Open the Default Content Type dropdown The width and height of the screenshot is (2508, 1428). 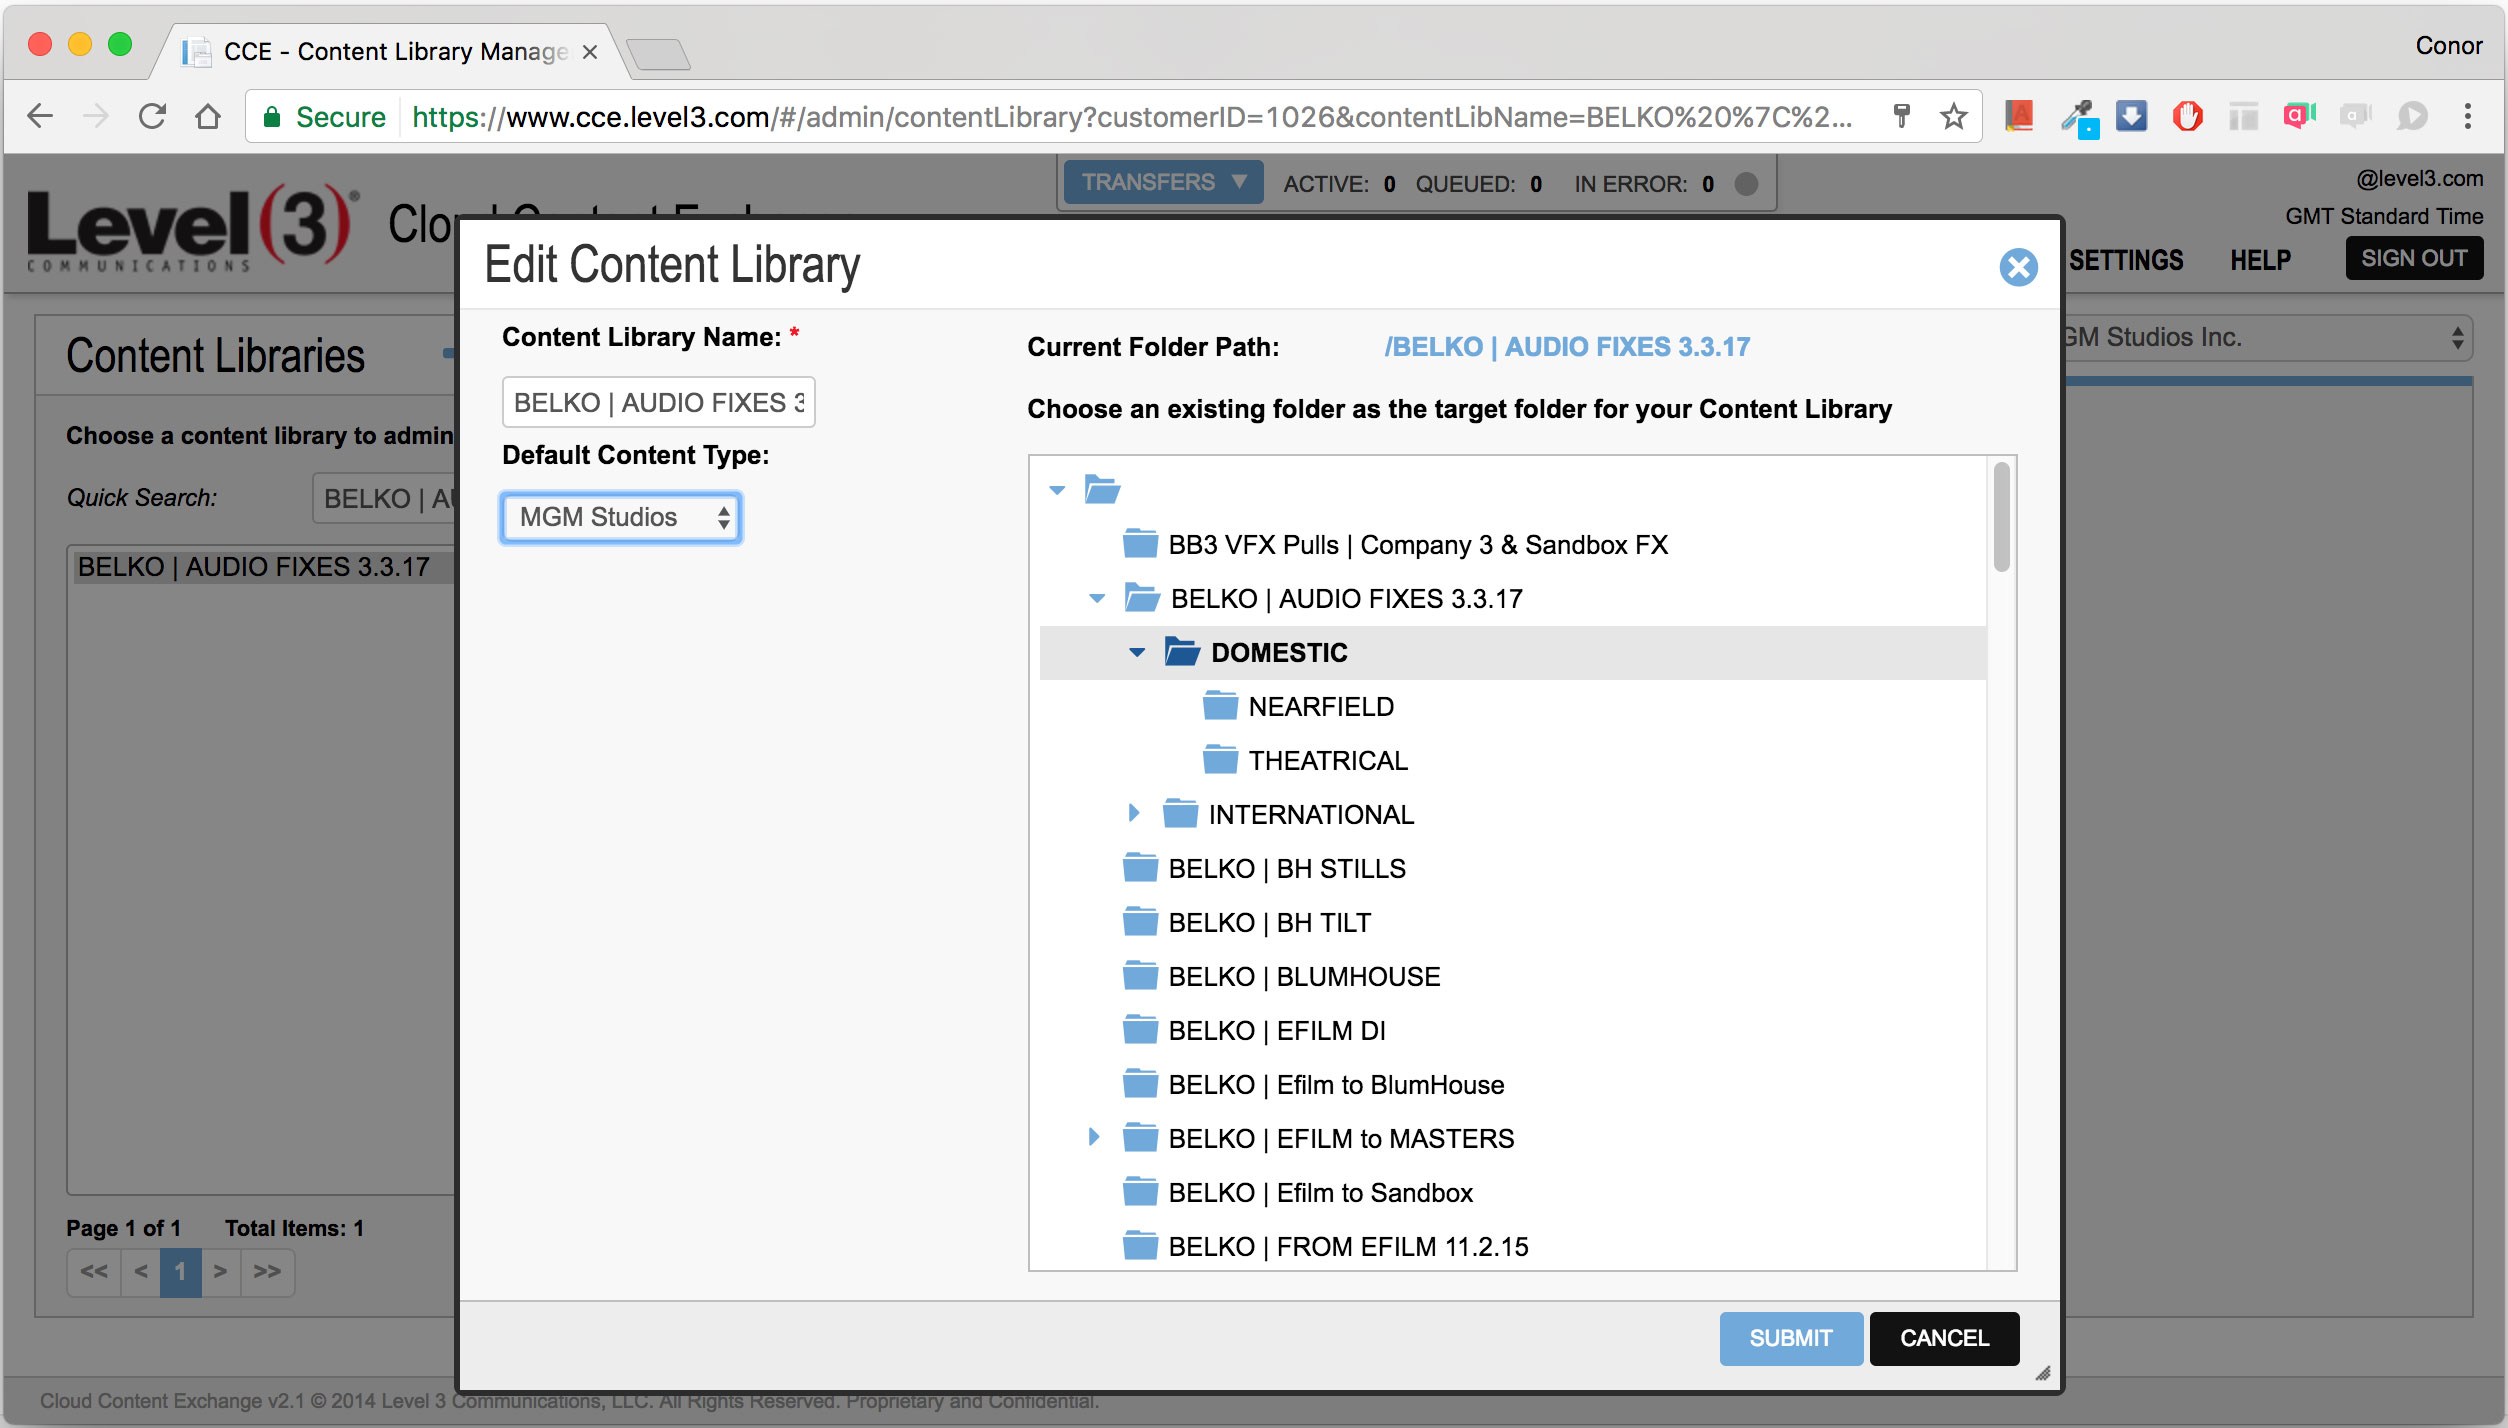point(621,517)
